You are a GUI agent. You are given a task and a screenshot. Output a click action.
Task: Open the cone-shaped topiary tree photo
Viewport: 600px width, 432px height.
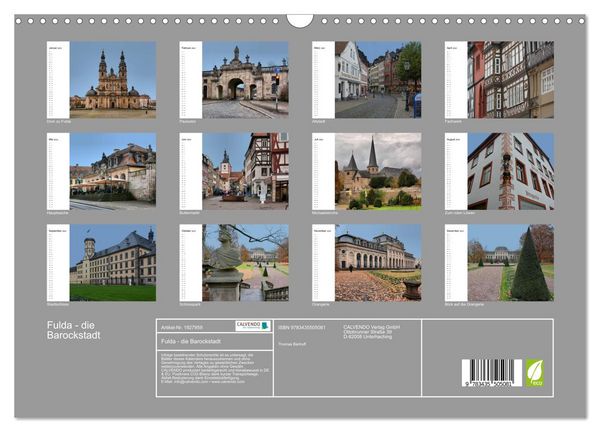click(510, 262)
